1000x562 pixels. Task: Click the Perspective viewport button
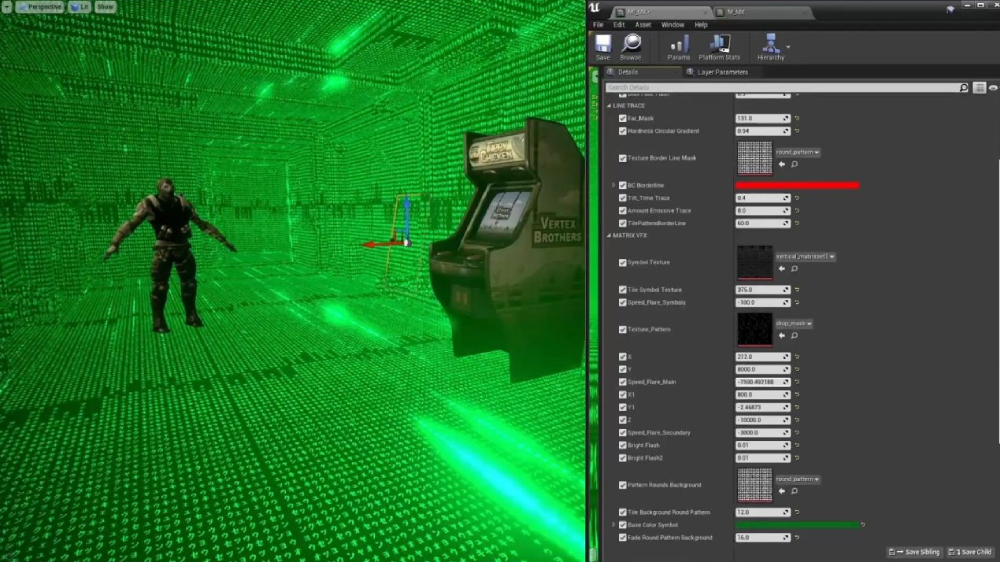click(40, 7)
